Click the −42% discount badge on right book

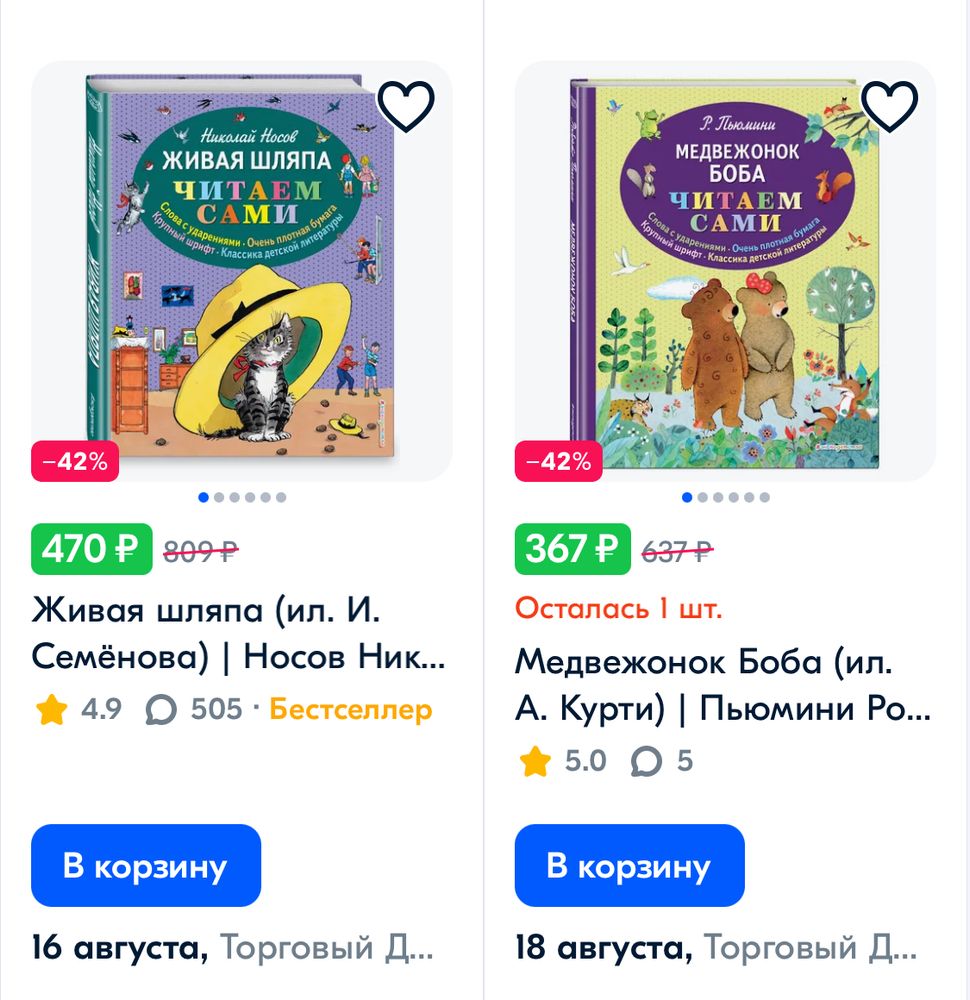pyautogui.click(x=557, y=462)
